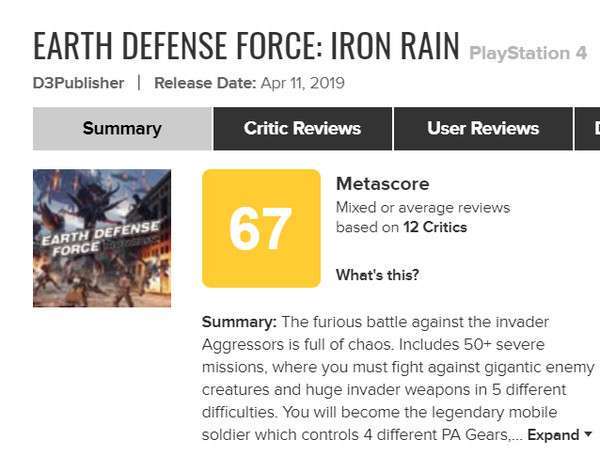
Task: Open the Critic Reviews tab
Action: pos(302,129)
